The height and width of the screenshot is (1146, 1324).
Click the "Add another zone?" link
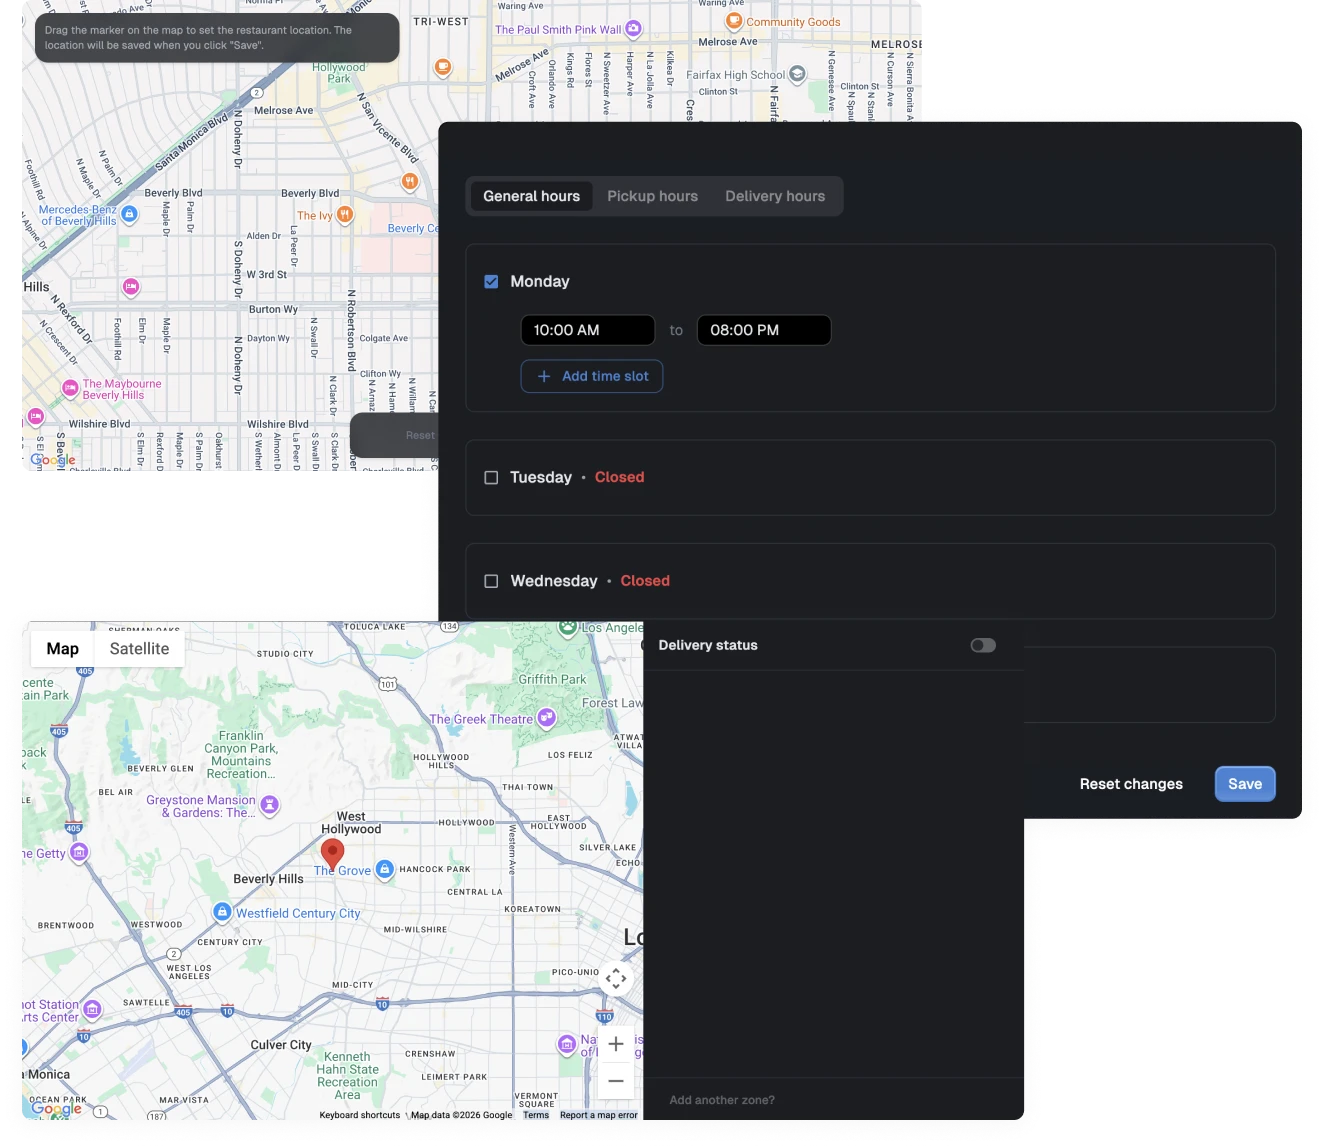click(721, 1099)
